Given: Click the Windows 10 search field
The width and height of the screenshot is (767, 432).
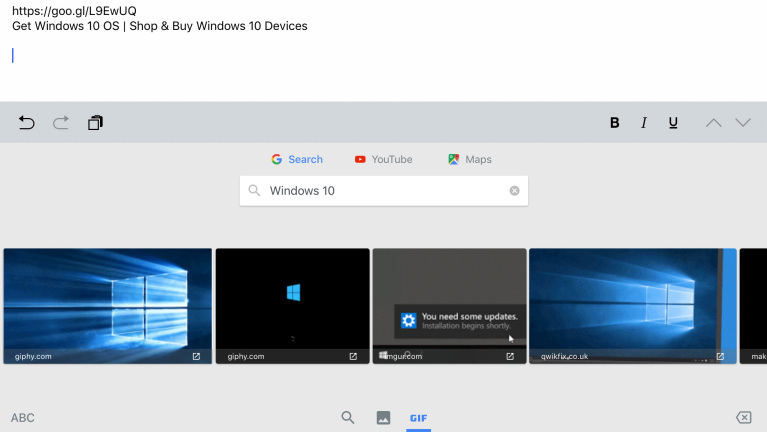Looking at the screenshot, I should click(x=384, y=191).
